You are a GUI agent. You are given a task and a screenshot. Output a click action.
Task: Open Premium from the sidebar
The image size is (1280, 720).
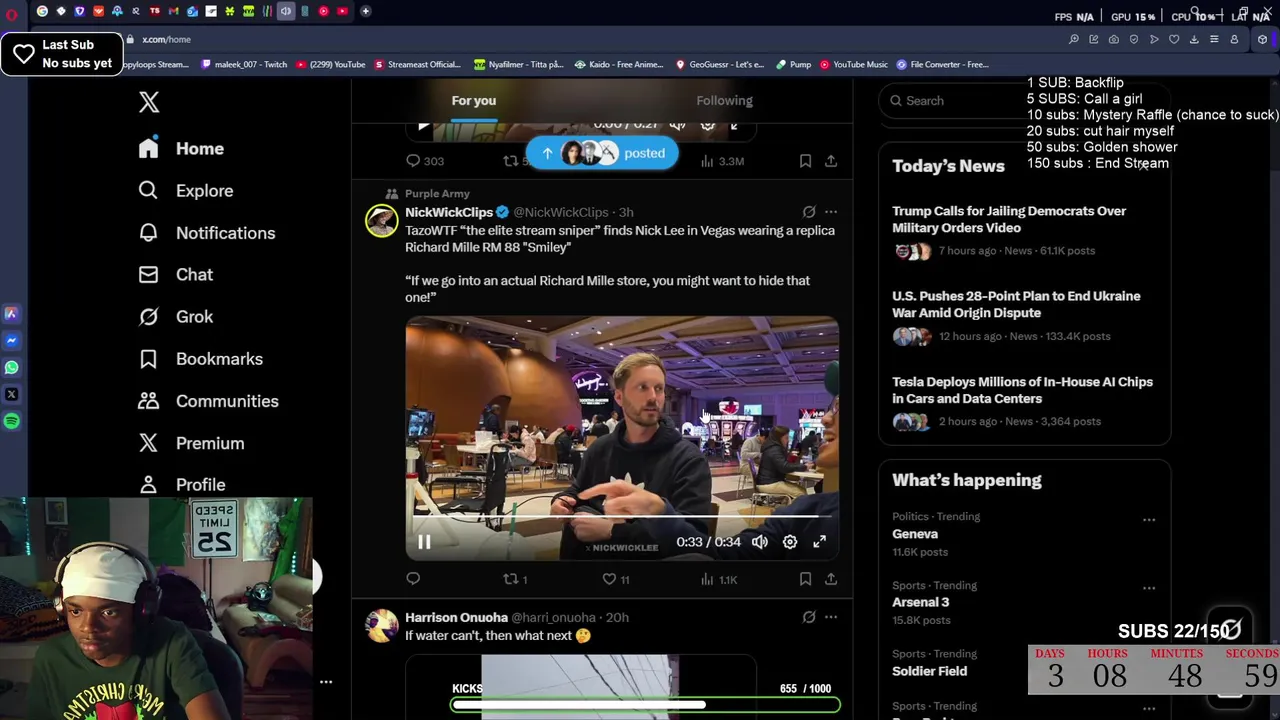pyautogui.click(x=191, y=443)
